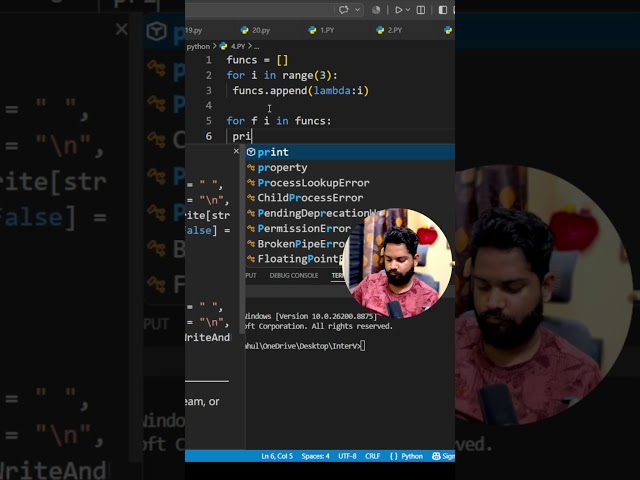Select the 'property' autocomplete suggestion

click(x=350, y=167)
